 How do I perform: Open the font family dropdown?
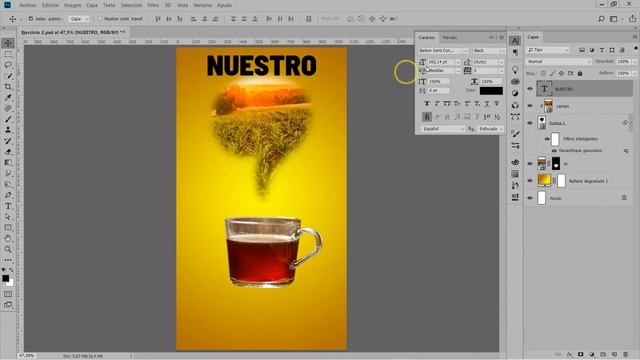point(443,50)
